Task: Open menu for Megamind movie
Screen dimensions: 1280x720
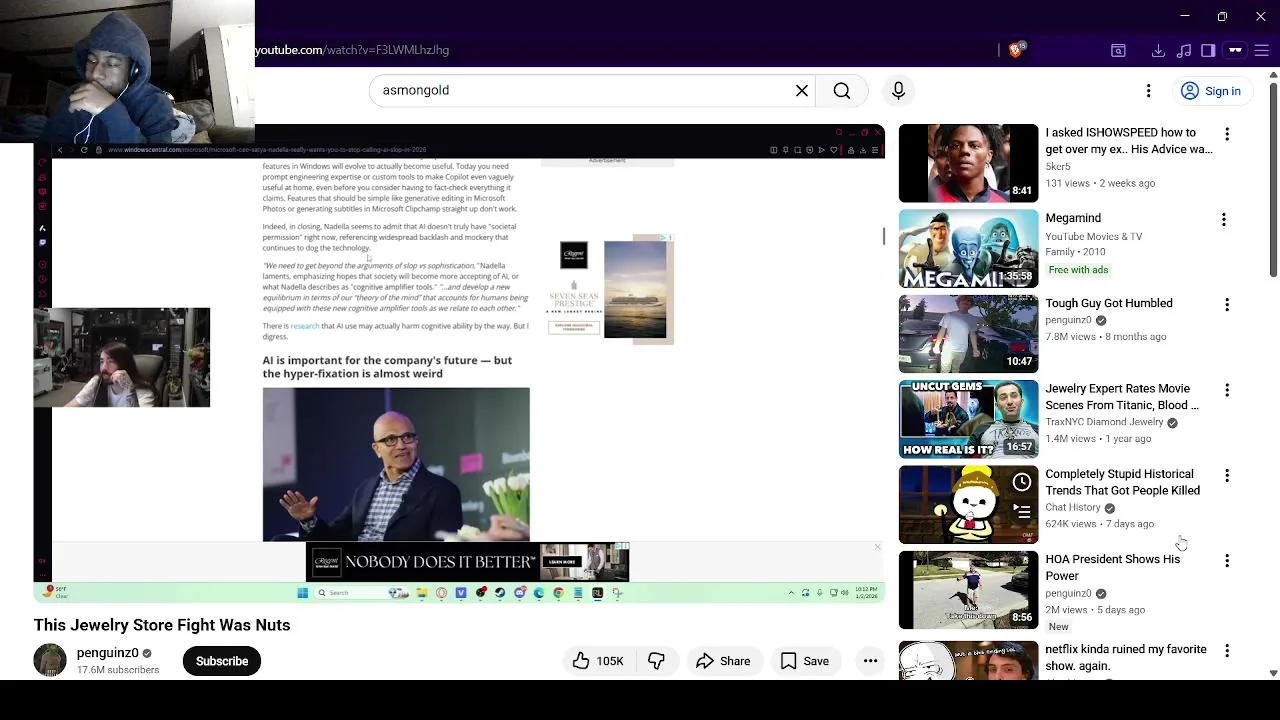Action: (x=1223, y=219)
